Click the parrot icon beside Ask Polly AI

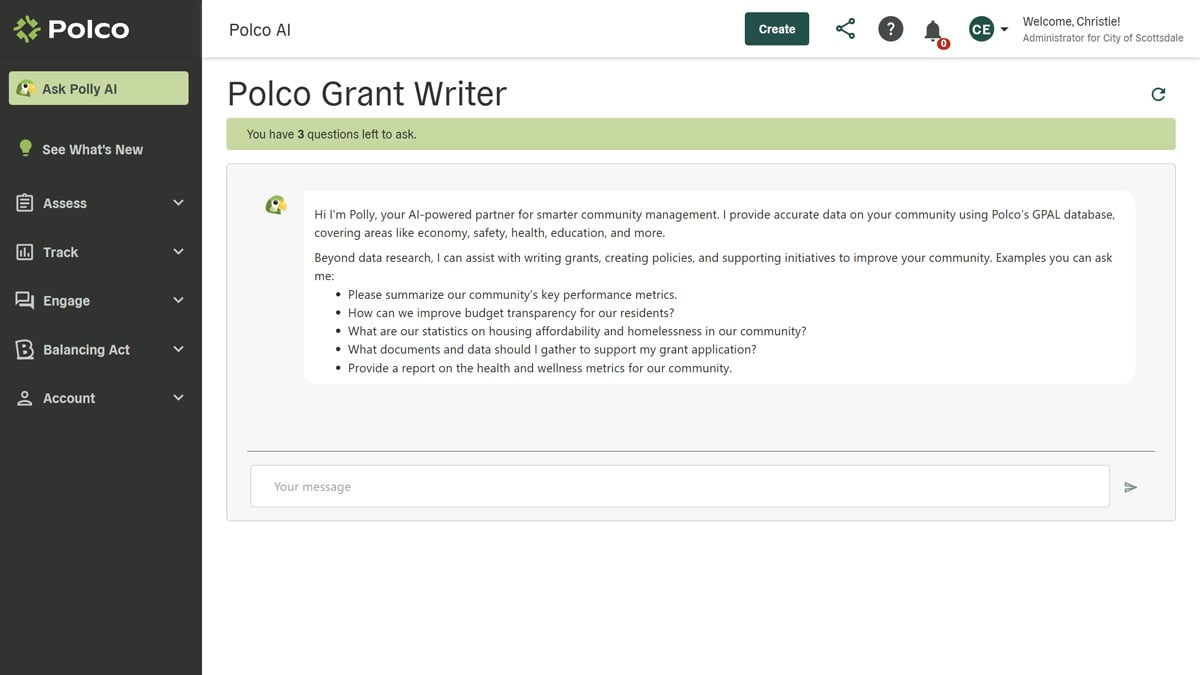[26, 89]
